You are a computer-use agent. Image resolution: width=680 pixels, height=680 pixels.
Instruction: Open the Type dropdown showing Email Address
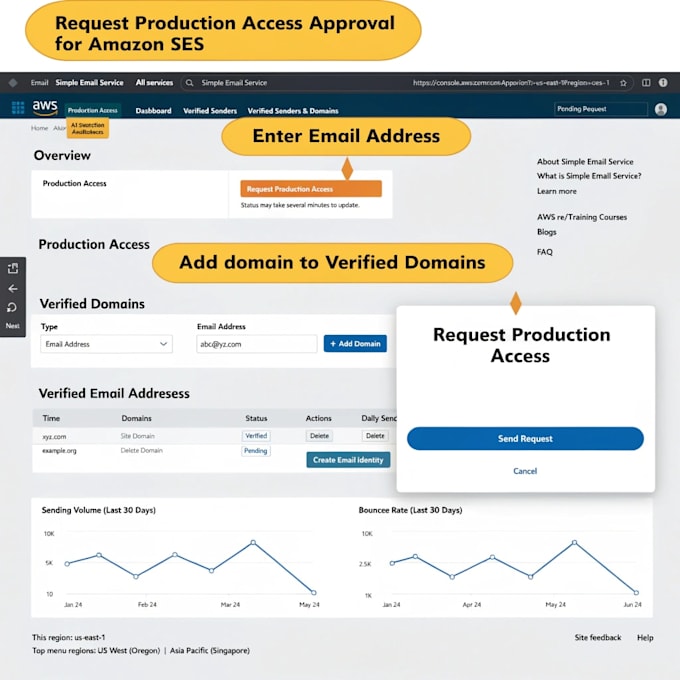[x=106, y=344]
